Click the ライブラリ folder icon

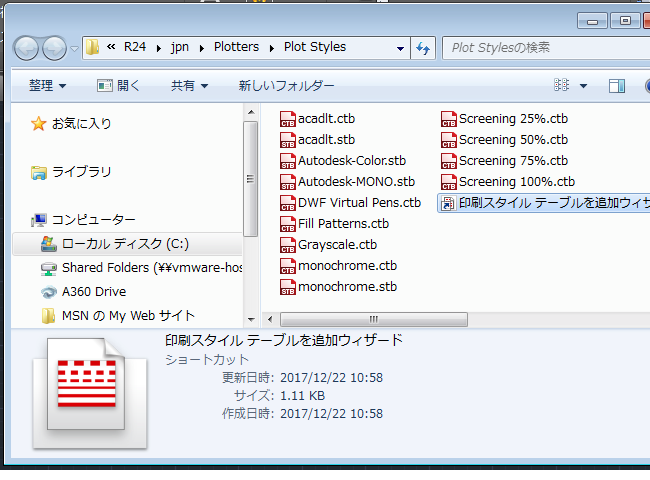(x=39, y=173)
